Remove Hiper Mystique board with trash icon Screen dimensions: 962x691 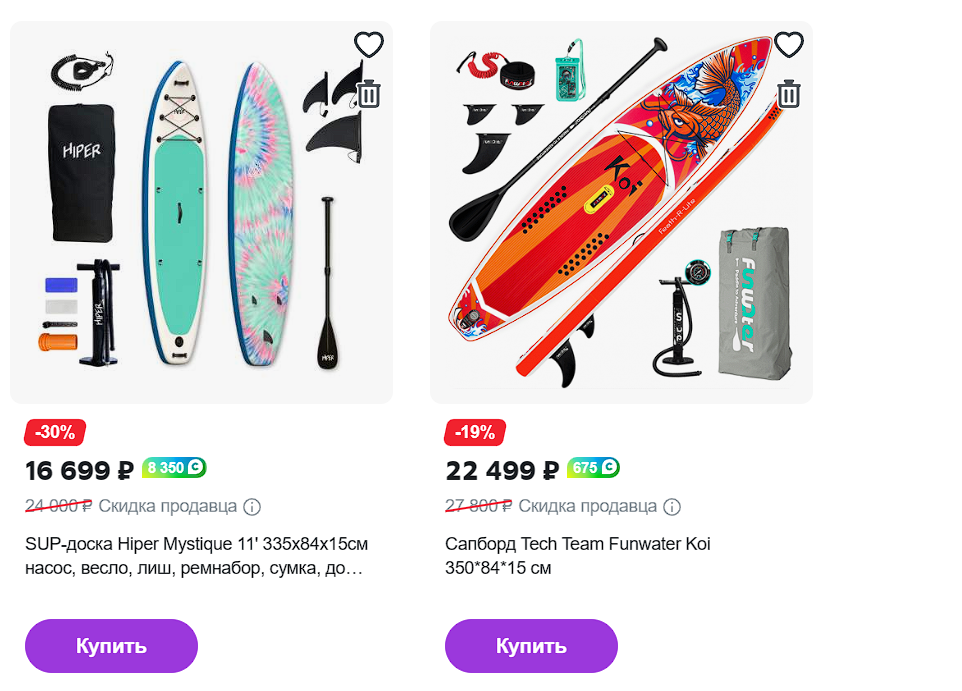[369, 94]
